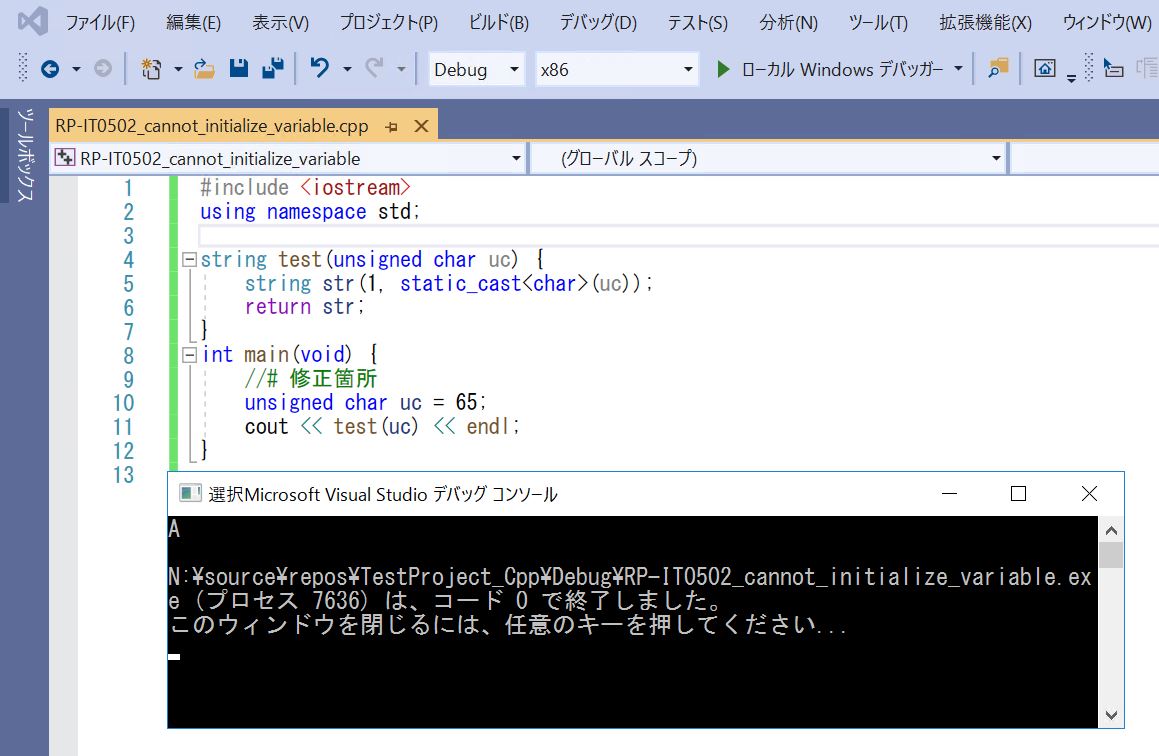Open the デバッグ menu

click(597, 22)
